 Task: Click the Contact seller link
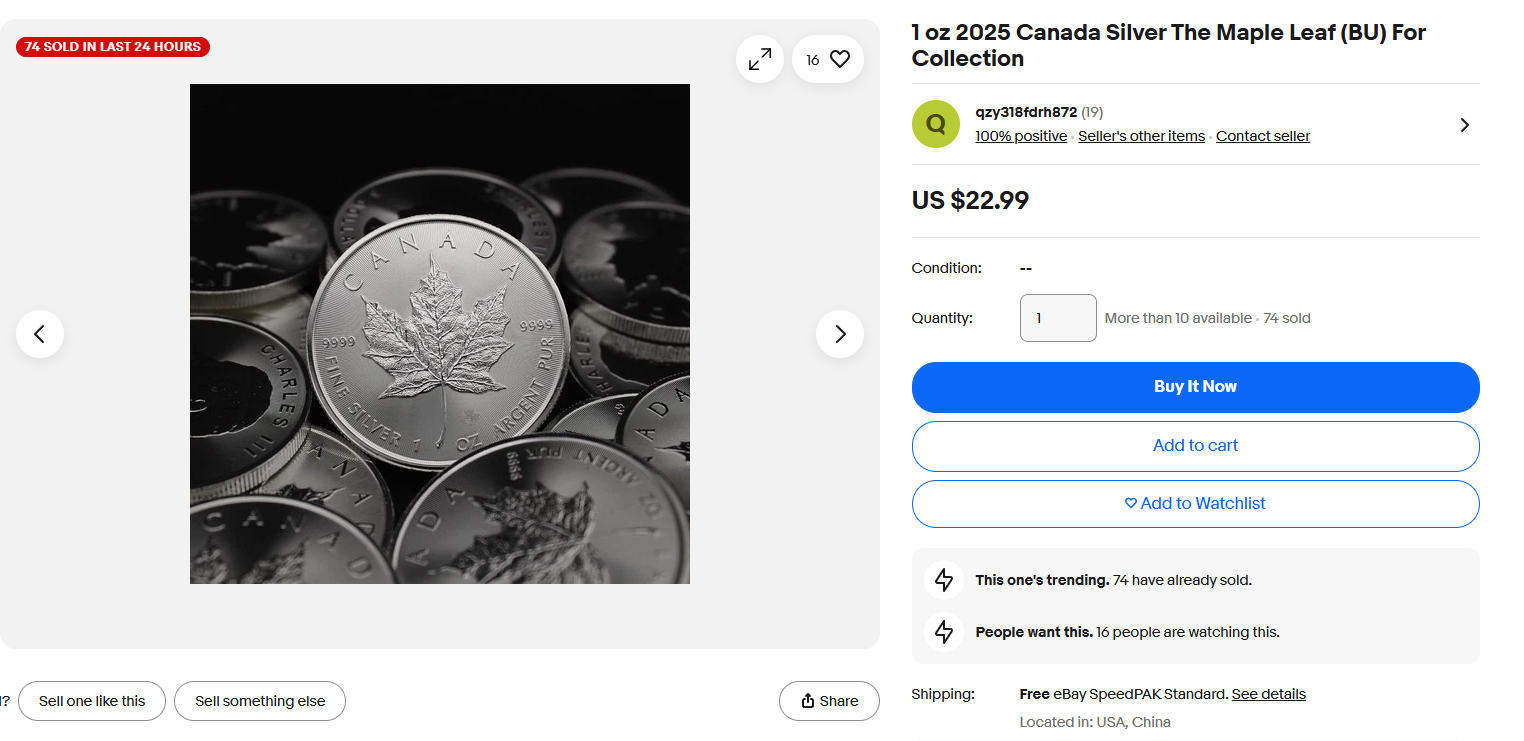click(x=1263, y=136)
